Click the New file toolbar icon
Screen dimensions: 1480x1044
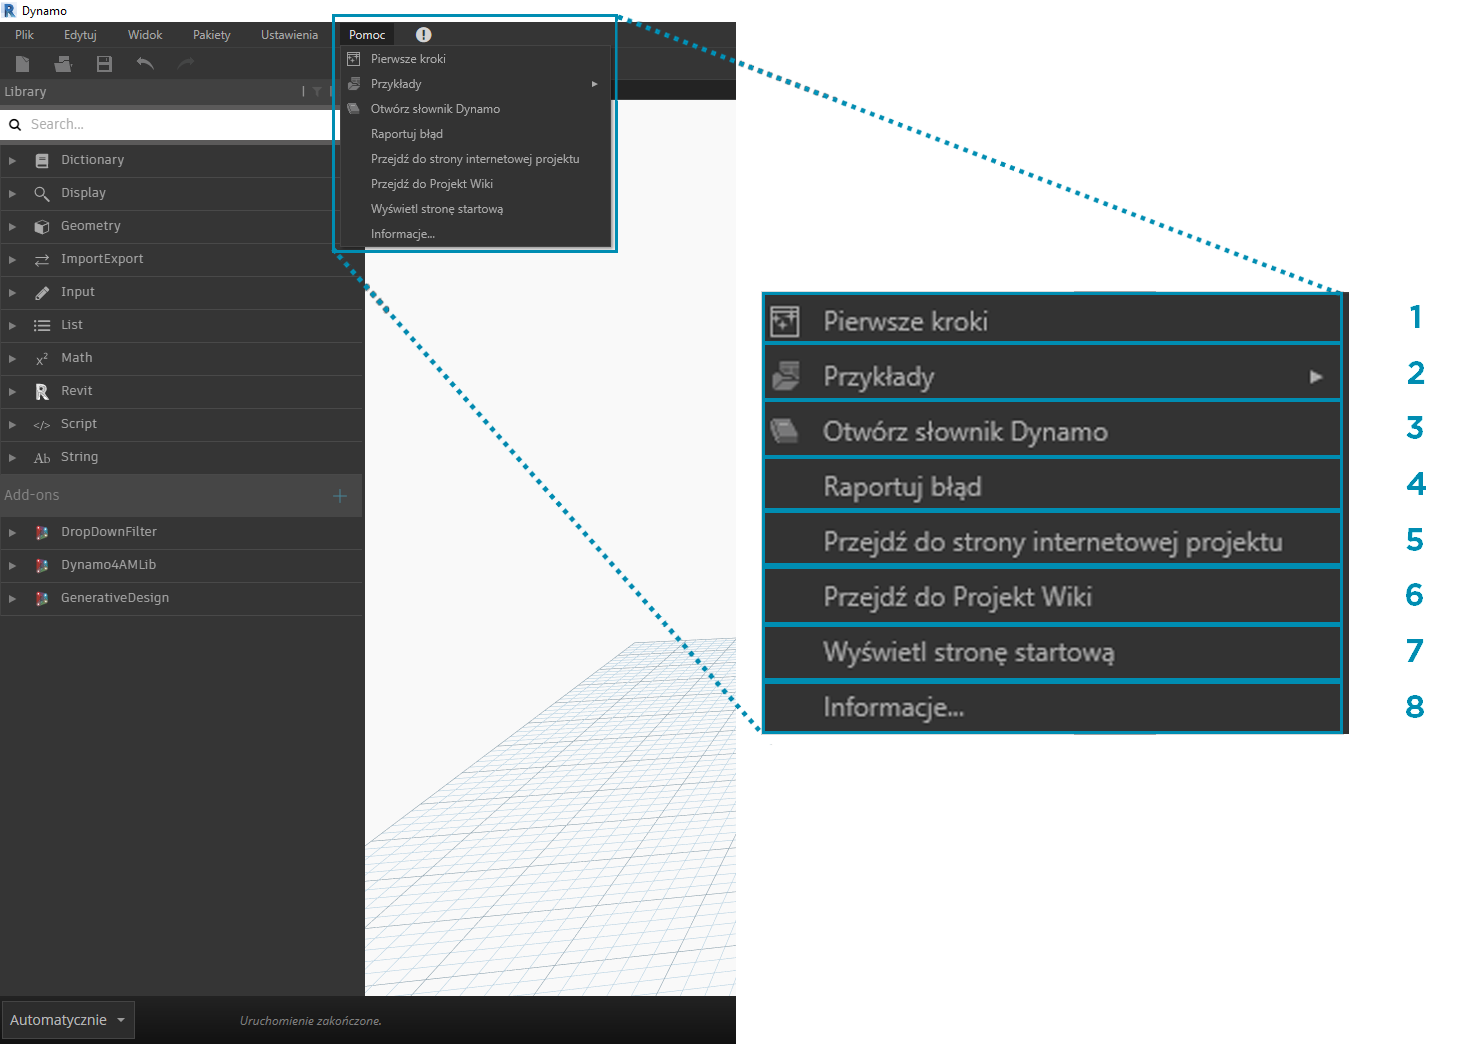point(22,64)
